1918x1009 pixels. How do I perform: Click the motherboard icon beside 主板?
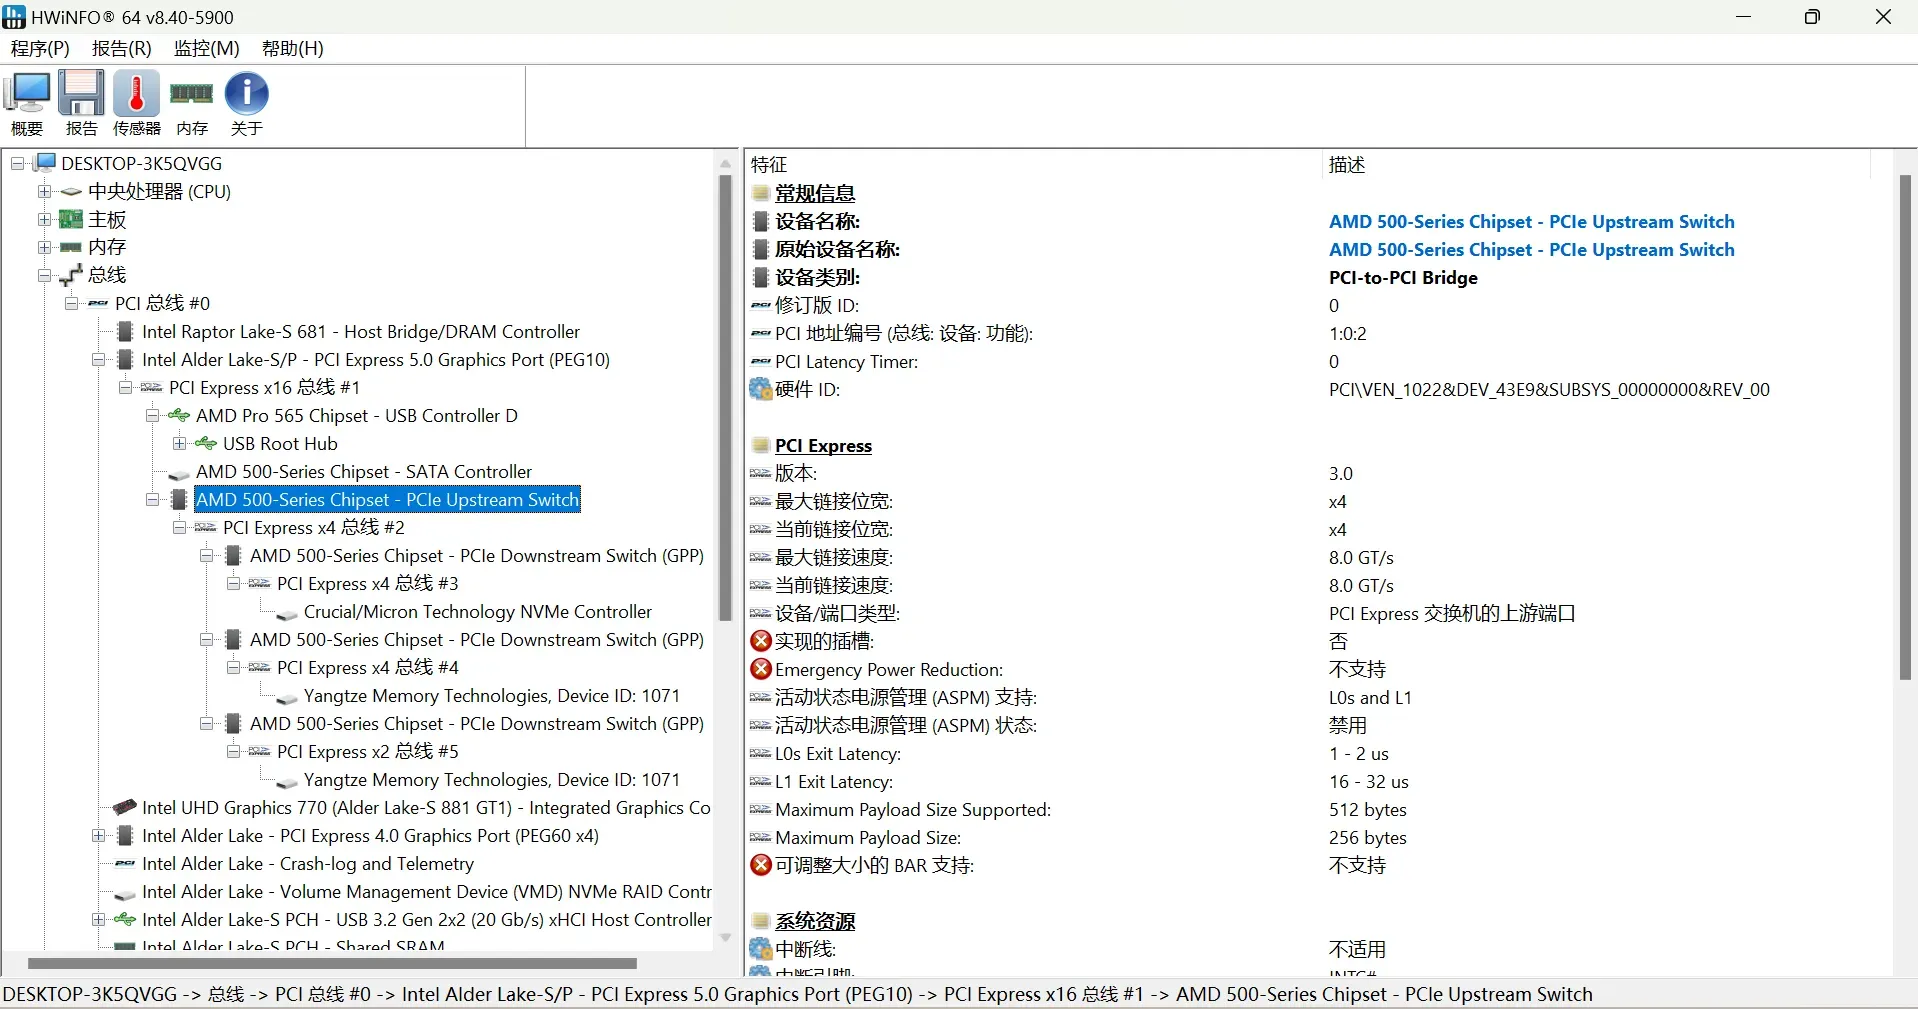click(x=71, y=219)
